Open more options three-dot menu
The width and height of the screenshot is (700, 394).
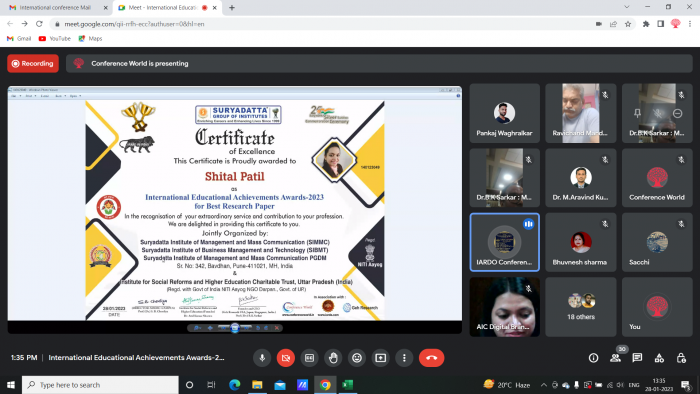[404, 358]
